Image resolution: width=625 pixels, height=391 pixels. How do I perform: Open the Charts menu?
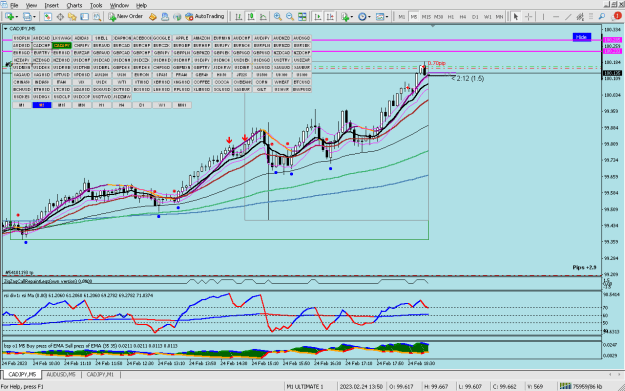74,5
